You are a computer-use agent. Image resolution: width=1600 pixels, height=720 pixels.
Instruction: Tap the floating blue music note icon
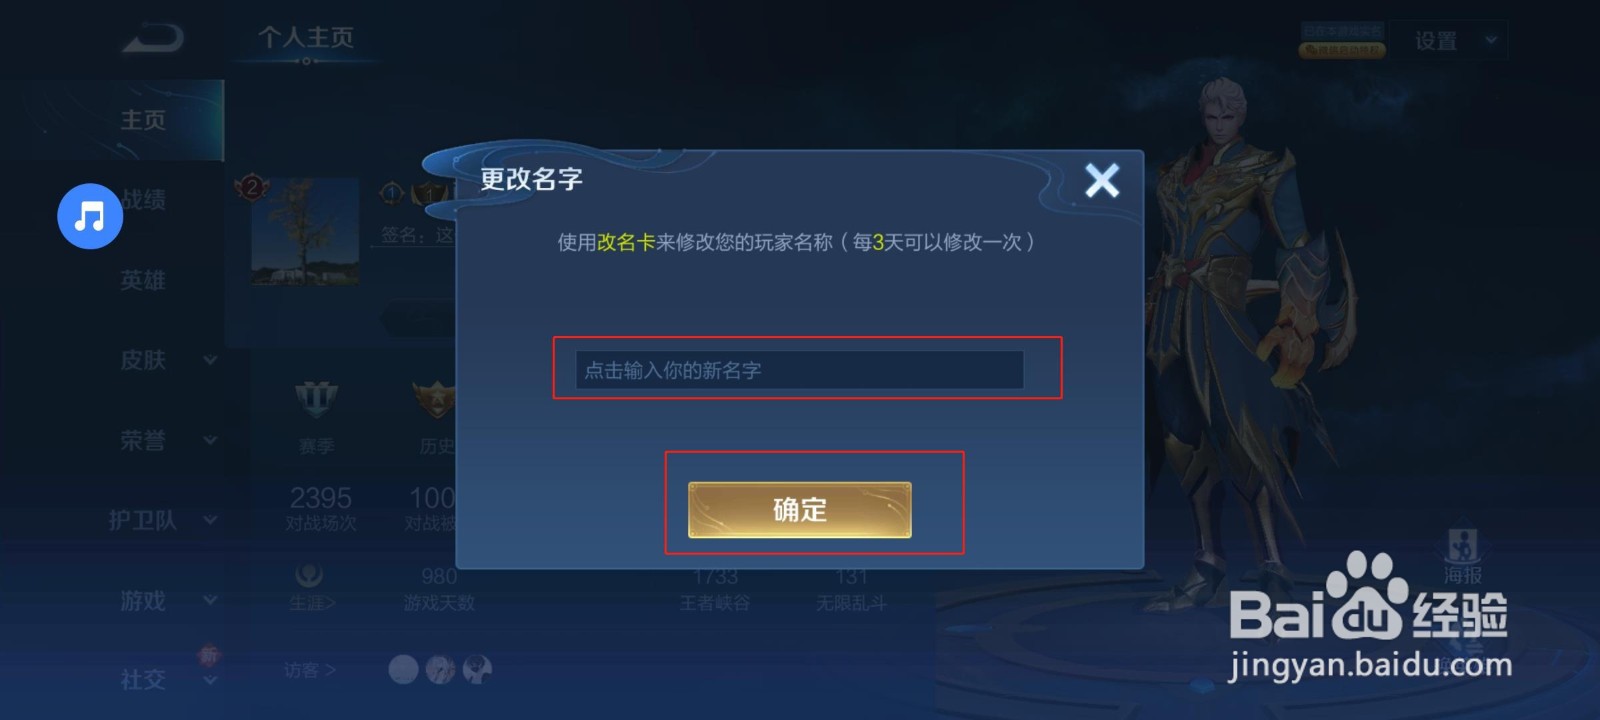click(90, 216)
